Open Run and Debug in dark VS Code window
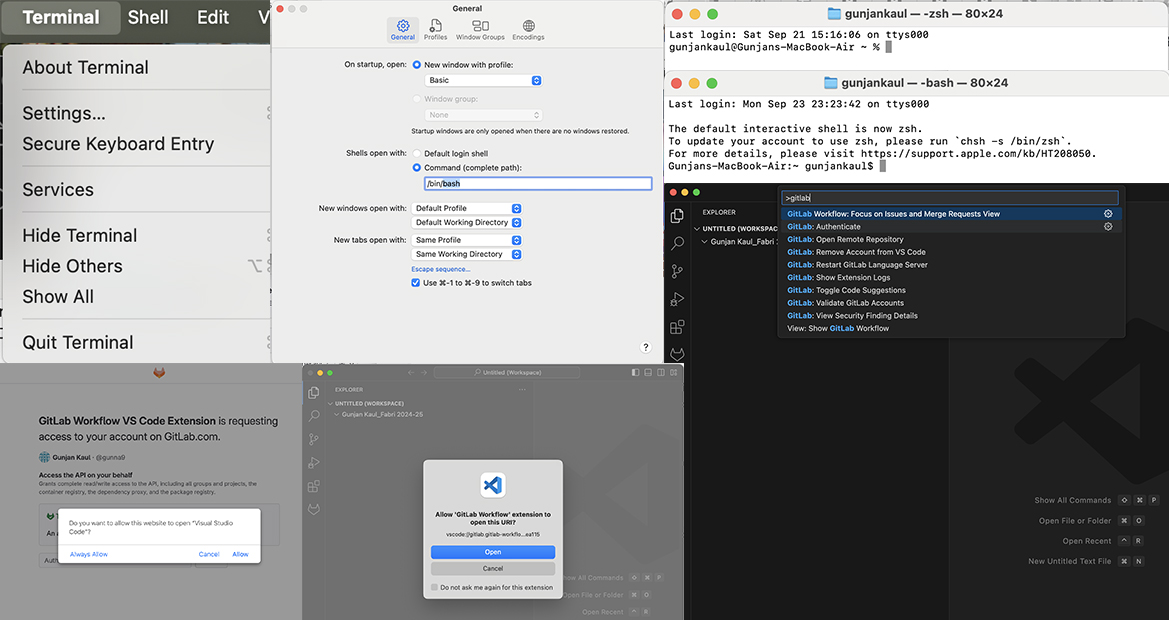Viewport: 1169px width, 620px height. click(677, 299)
